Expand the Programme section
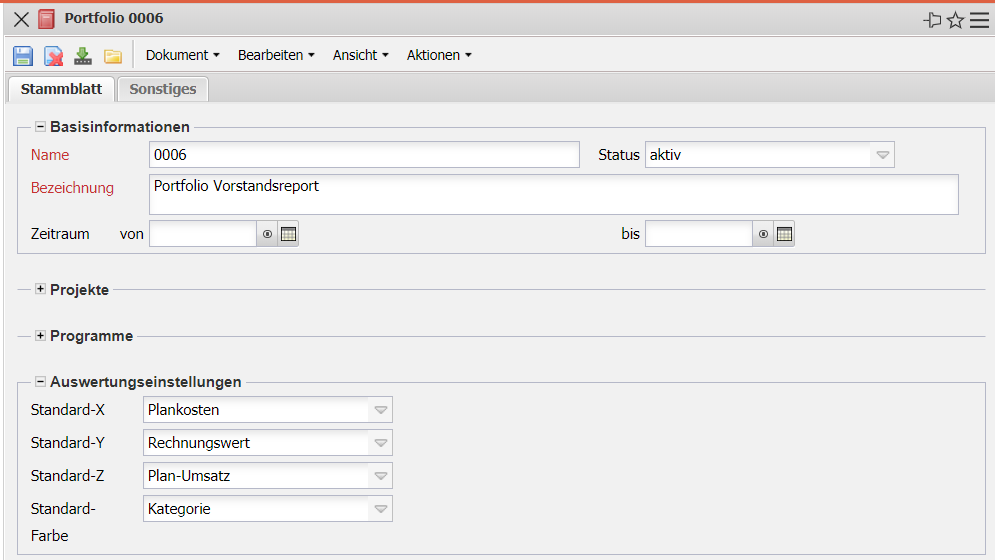The width and height of the screenshot is (995, 560). pos(40,335)
